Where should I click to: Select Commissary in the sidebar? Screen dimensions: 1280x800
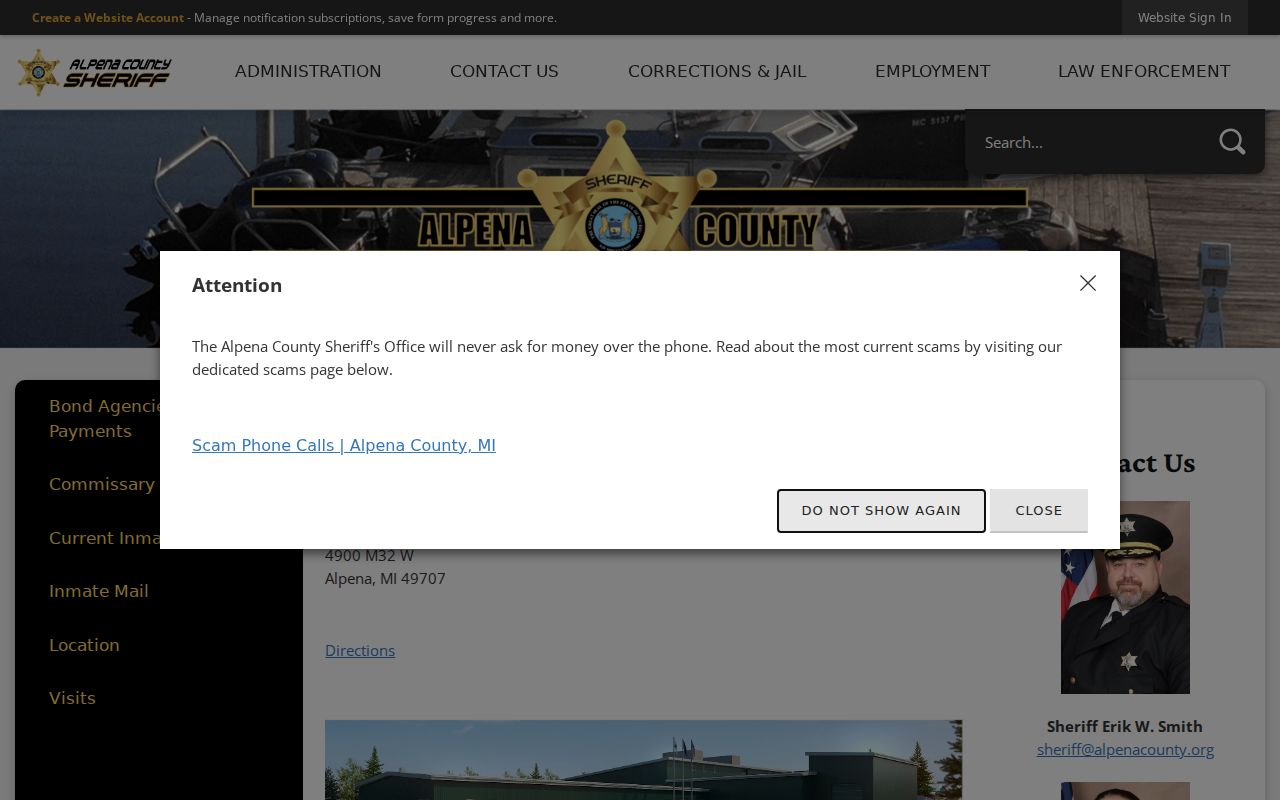click(102, 484)
